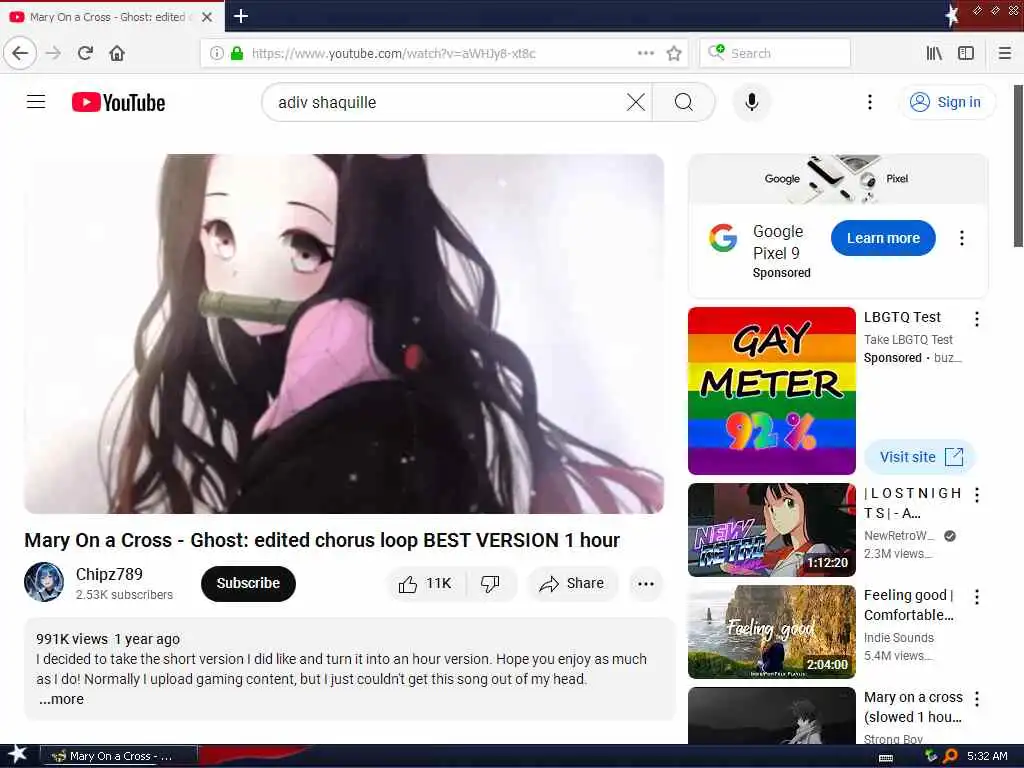Clear the YouTube search query X
1024x768 pixels.
pyautogui.click(x=635, y=102)
